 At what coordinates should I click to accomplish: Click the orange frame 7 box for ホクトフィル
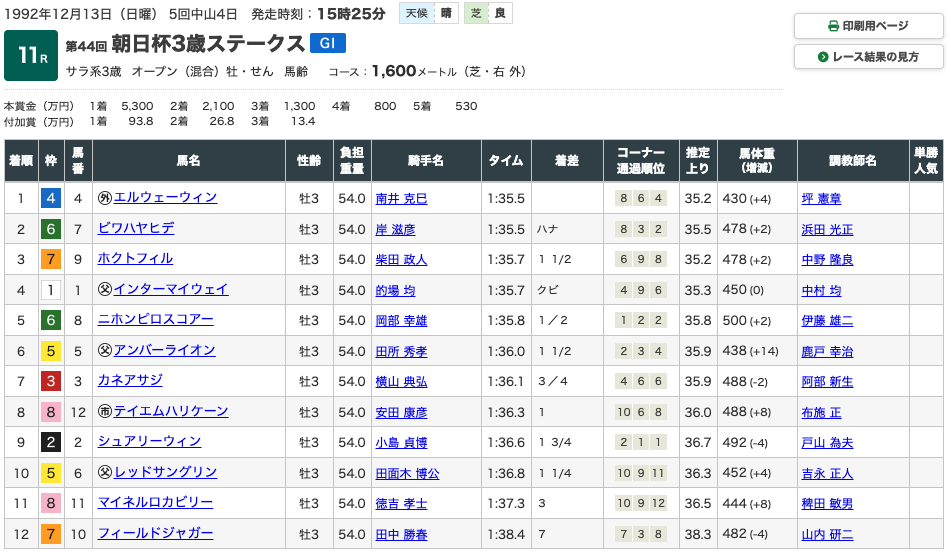[x=50, y=260]
